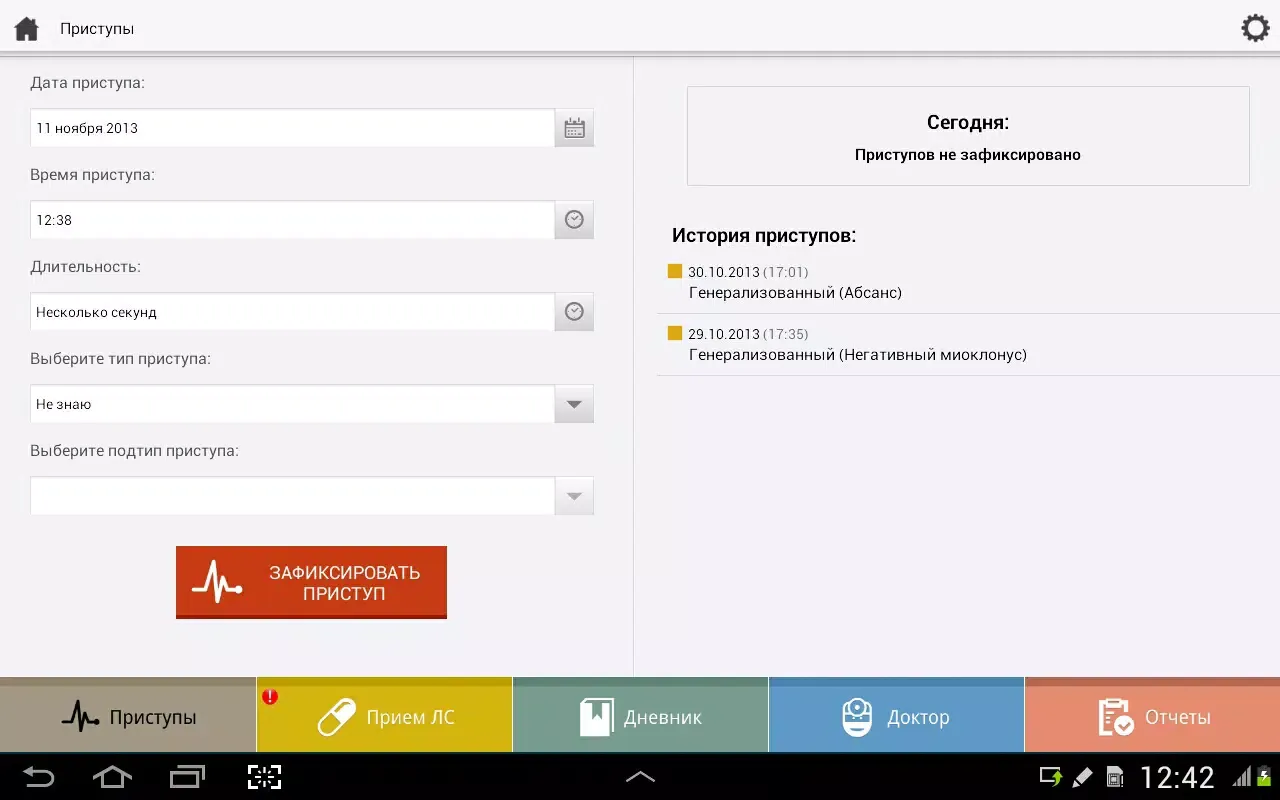Open history entry 29.10.2013 Негативный миоклонус
The image size is (1280, 800).
pos(968,345)
